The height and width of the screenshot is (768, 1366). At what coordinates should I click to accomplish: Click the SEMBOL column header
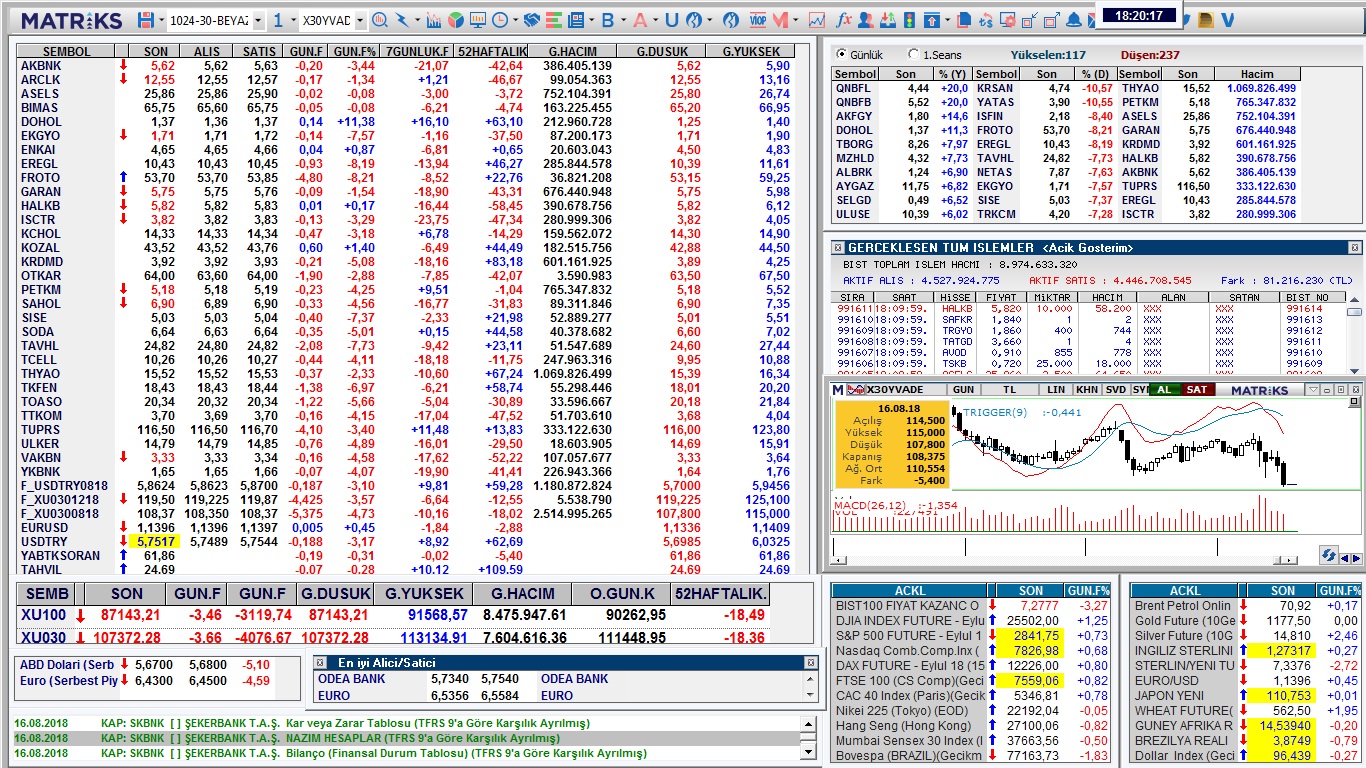[67, 51]
